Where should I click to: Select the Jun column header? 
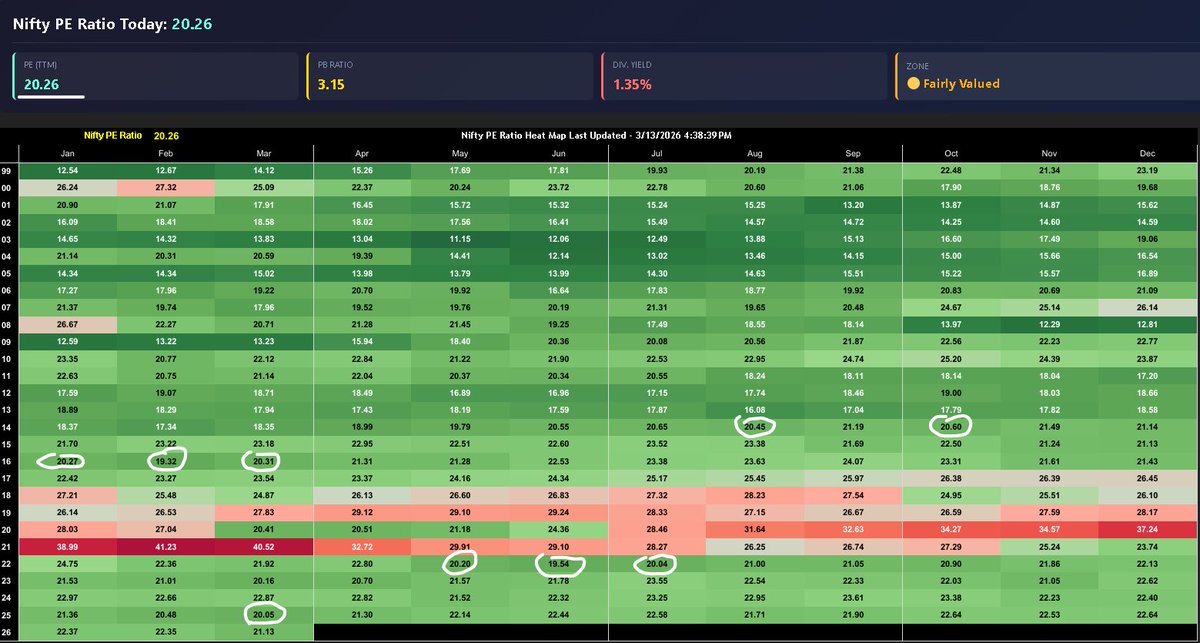(x=558, y=153)
